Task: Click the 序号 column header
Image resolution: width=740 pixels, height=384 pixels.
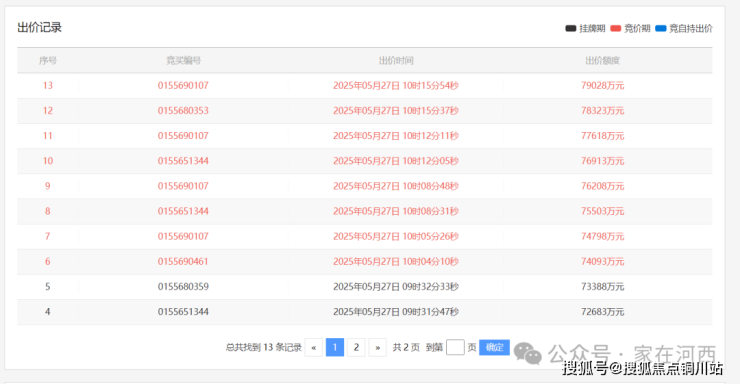Action: coord(48,60)
